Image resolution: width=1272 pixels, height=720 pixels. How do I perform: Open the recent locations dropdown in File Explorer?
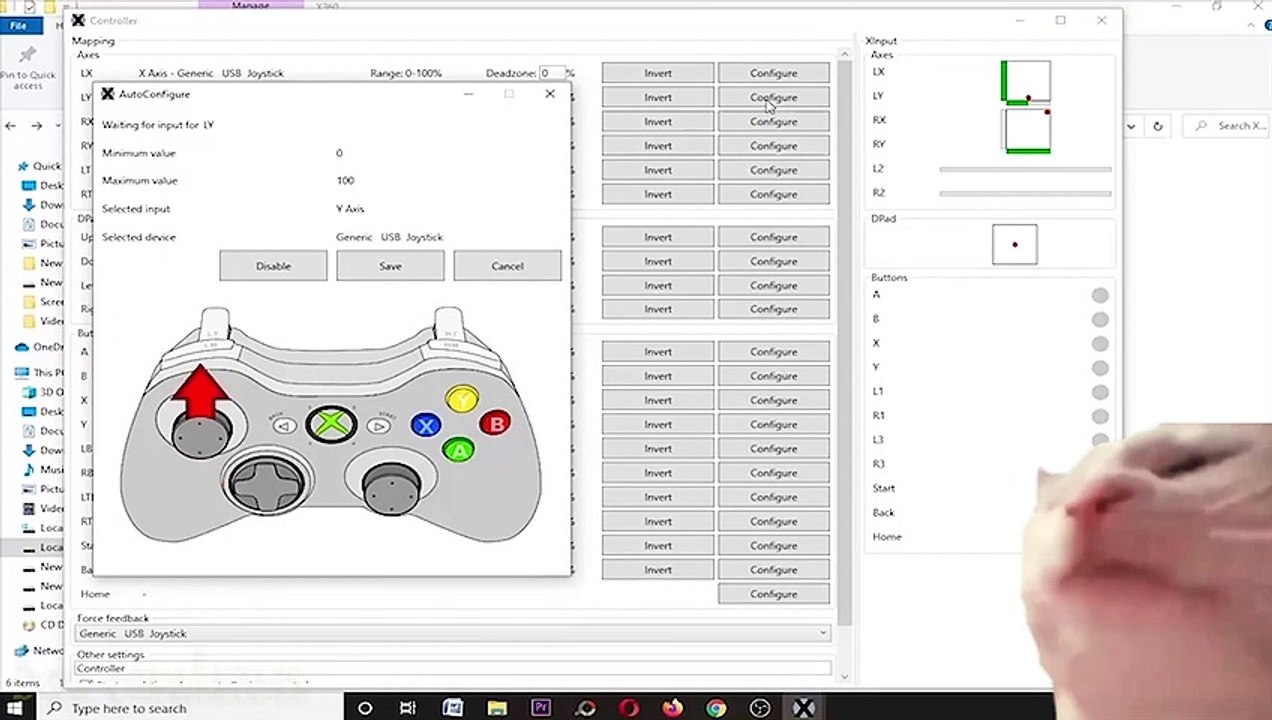coord(57,126)
